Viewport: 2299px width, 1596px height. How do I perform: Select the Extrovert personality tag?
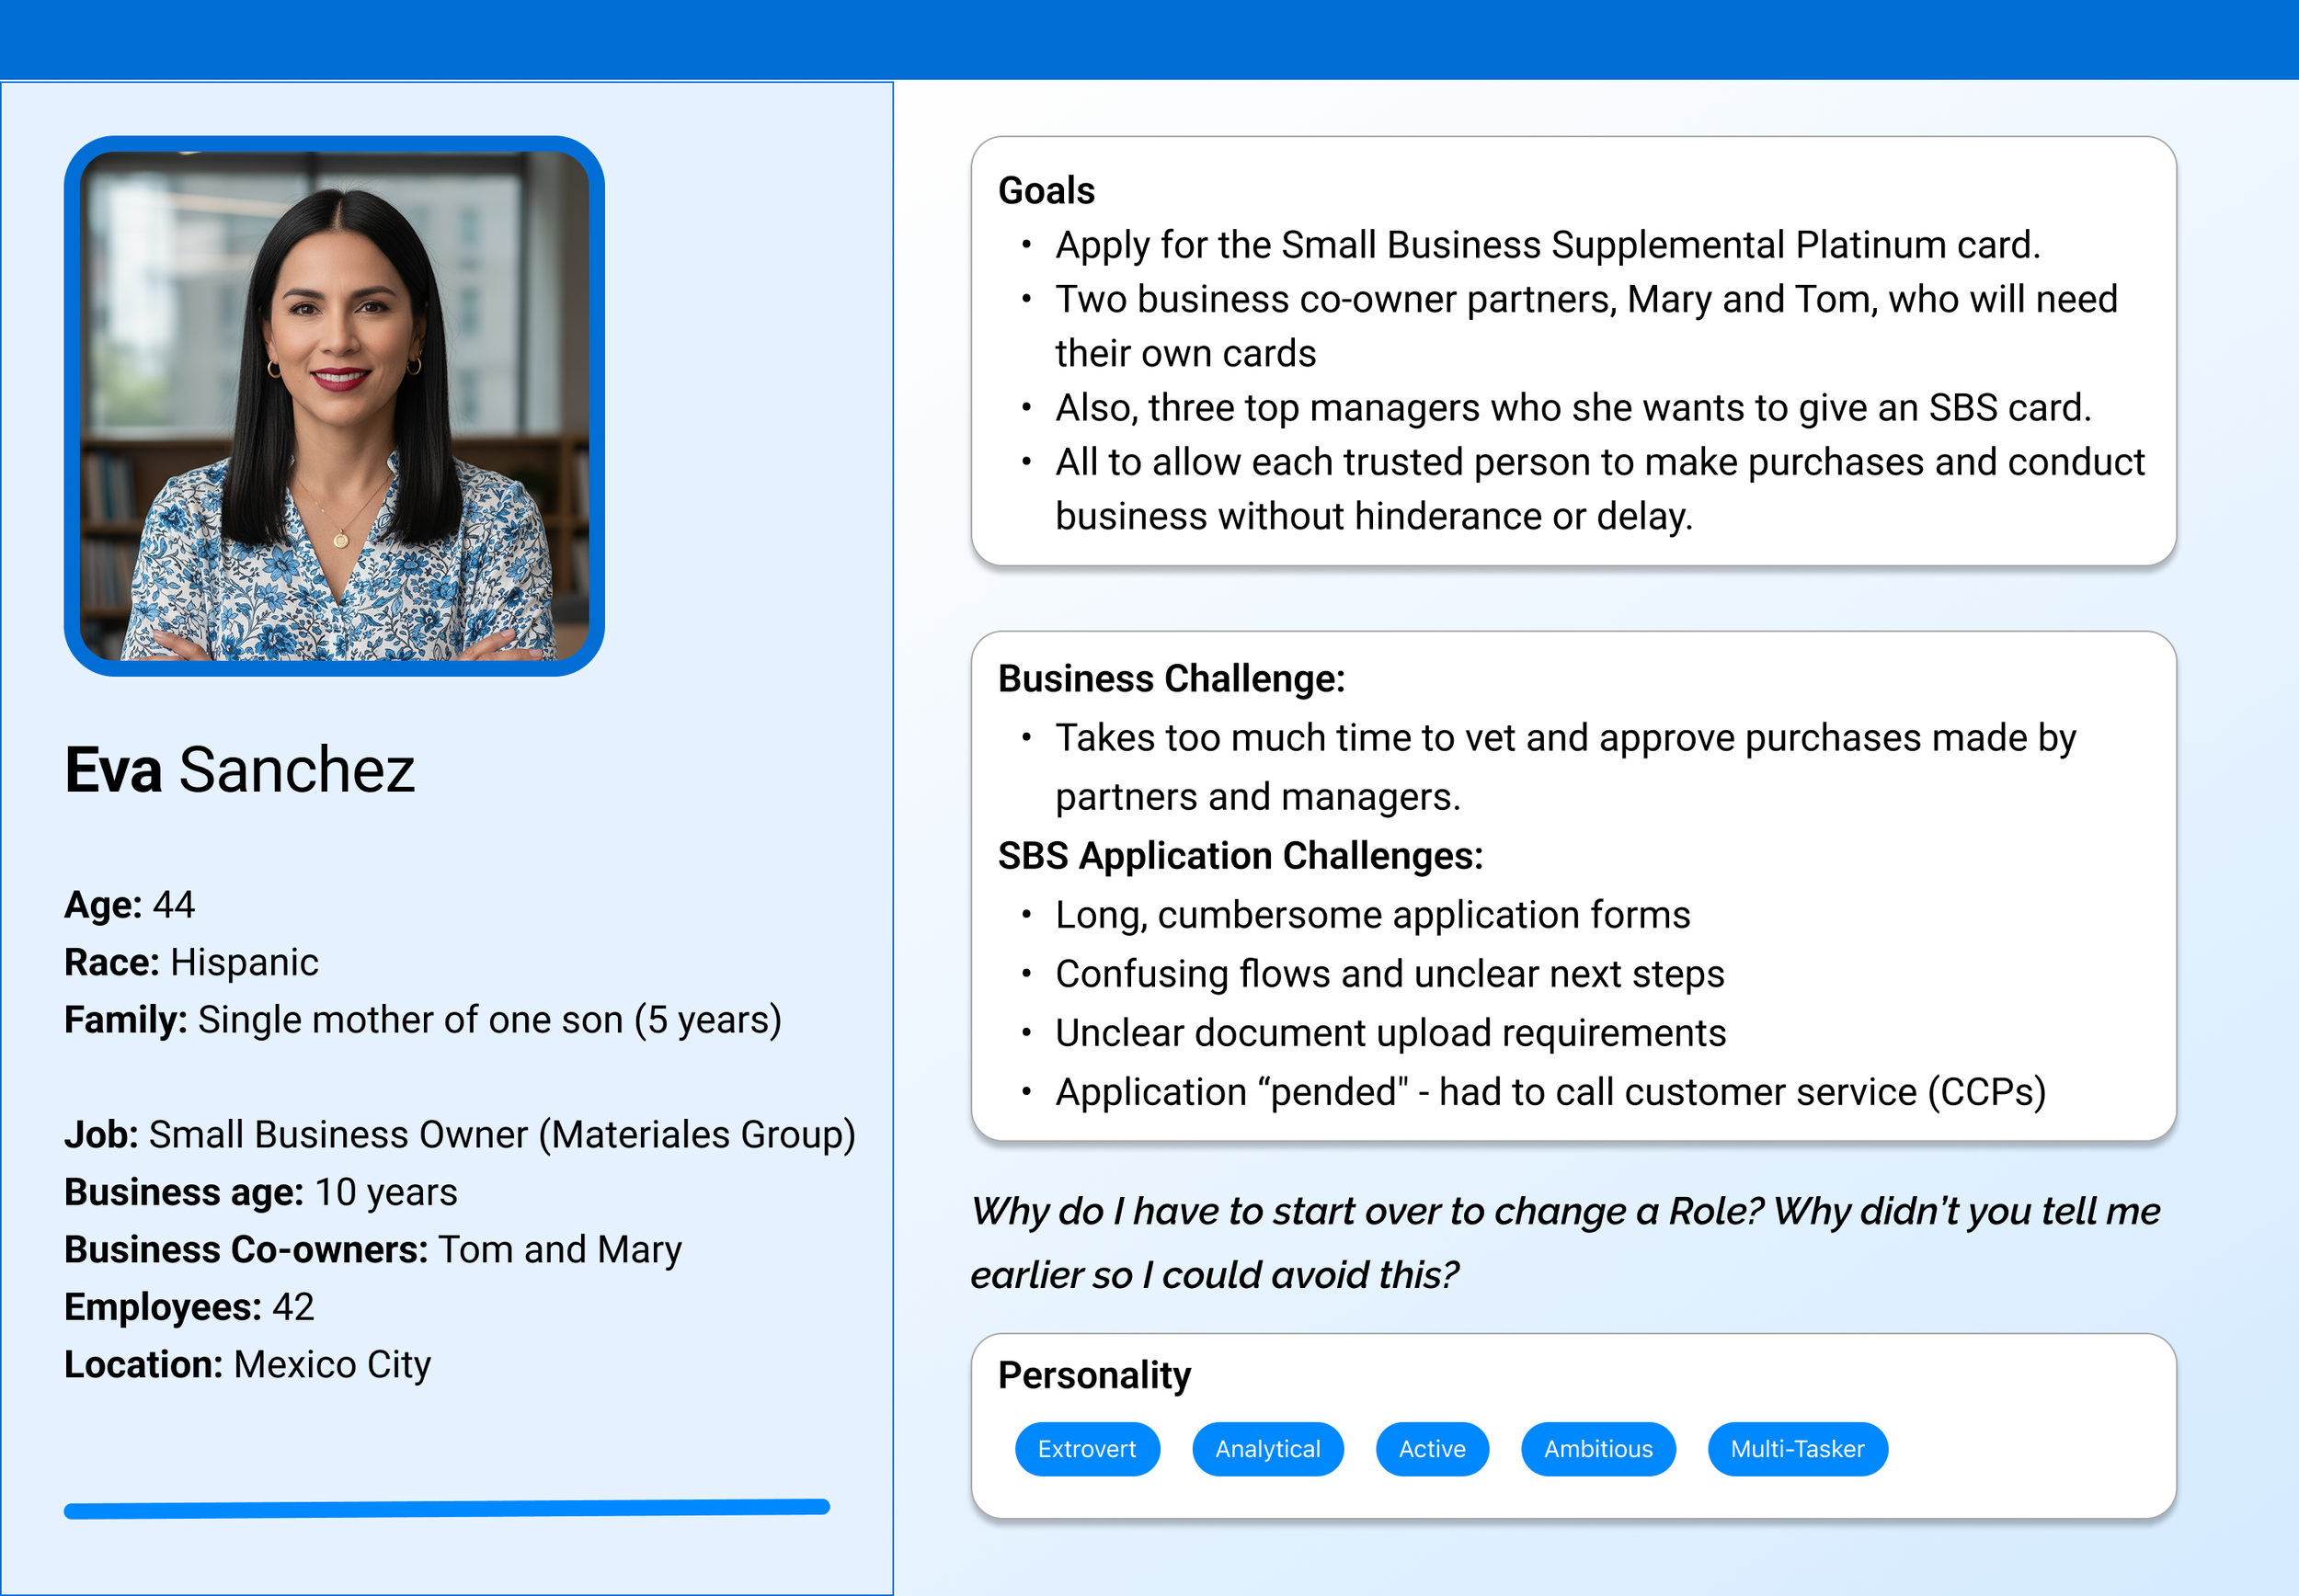pyautogui.click(x=1087, y=1448)
